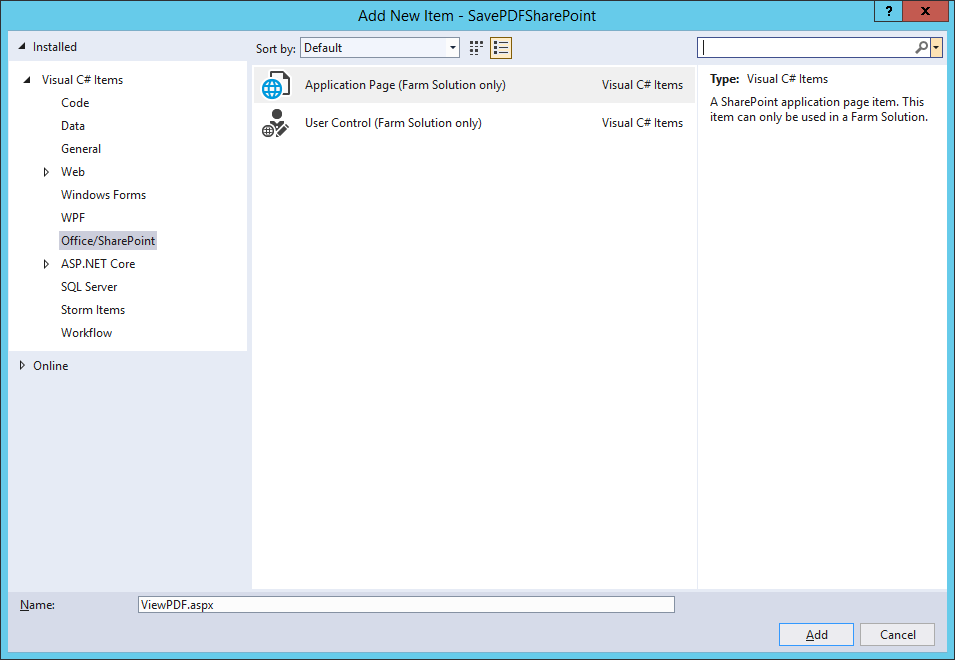Close the Add New Item dialog
The image size is (955, 660).
[925, 11]
